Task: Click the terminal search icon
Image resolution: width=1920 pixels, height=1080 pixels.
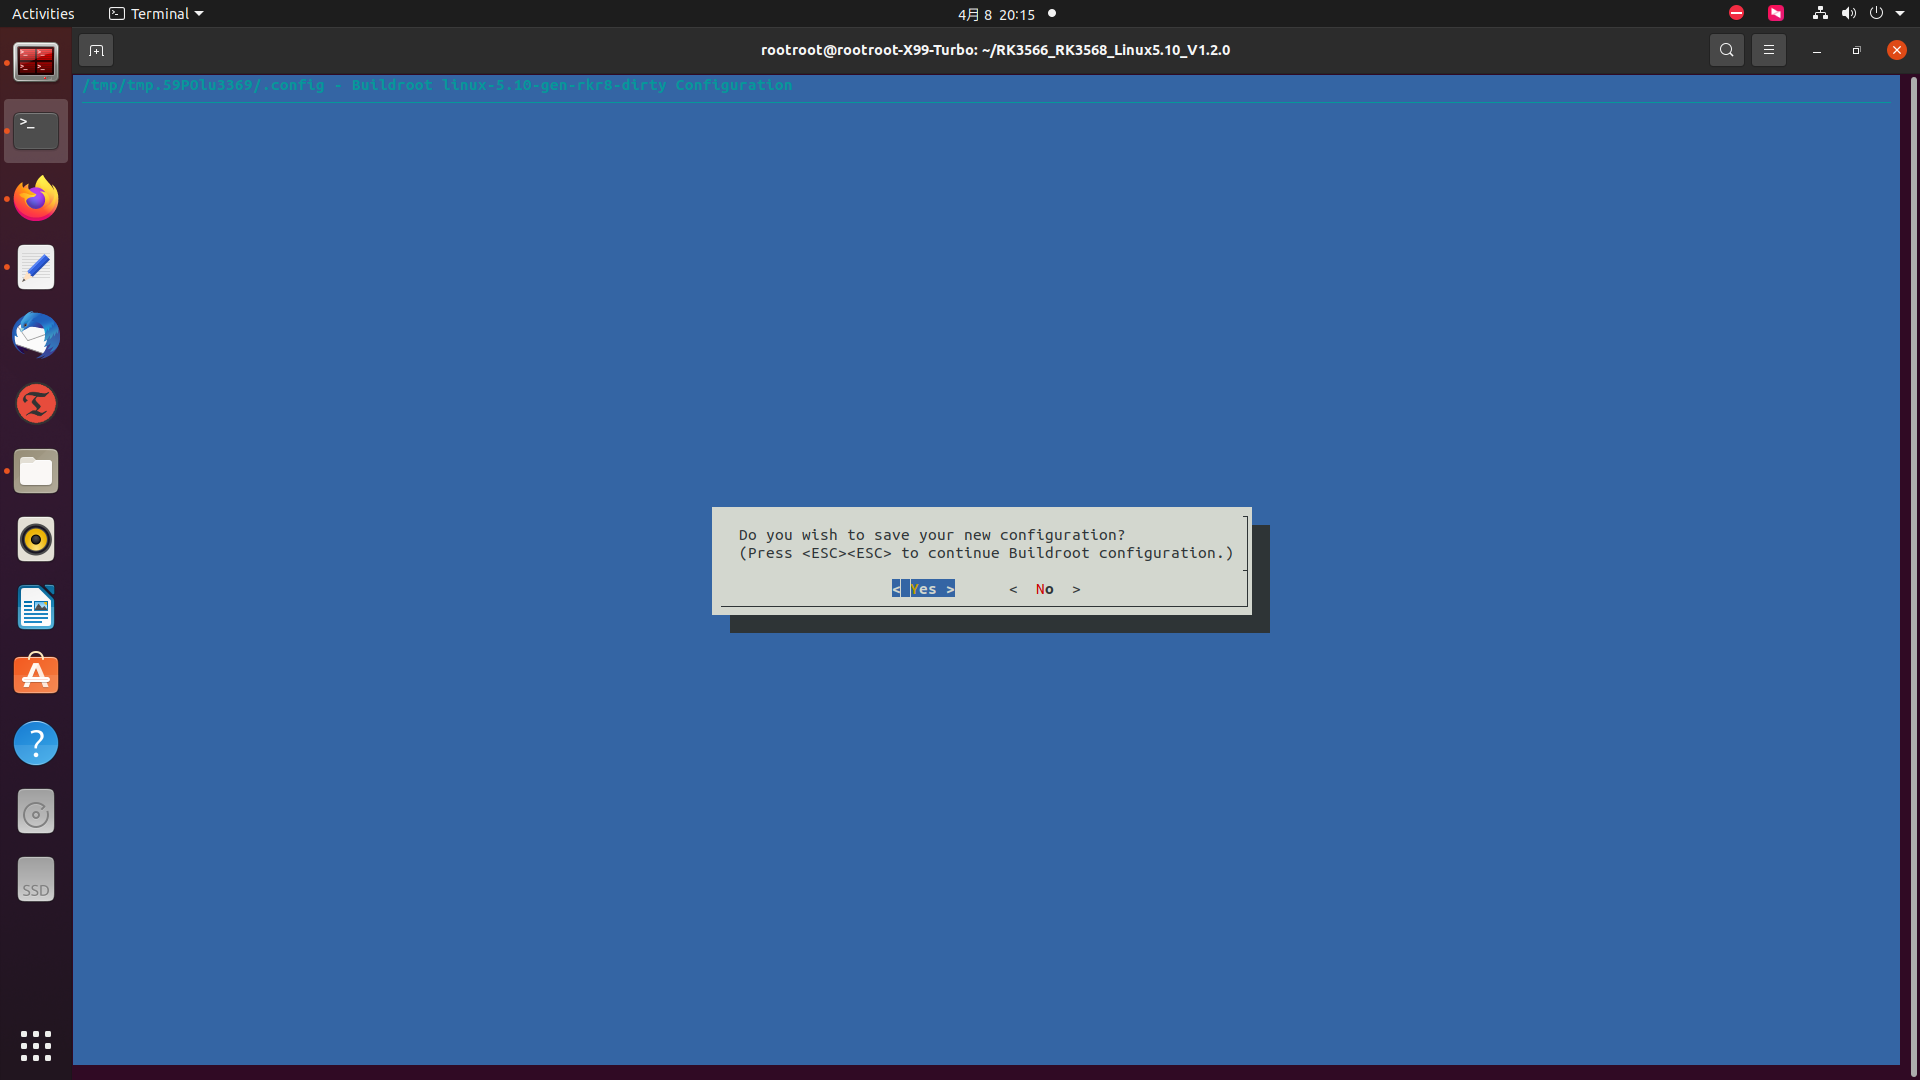Action: [x=1726, y=50]
